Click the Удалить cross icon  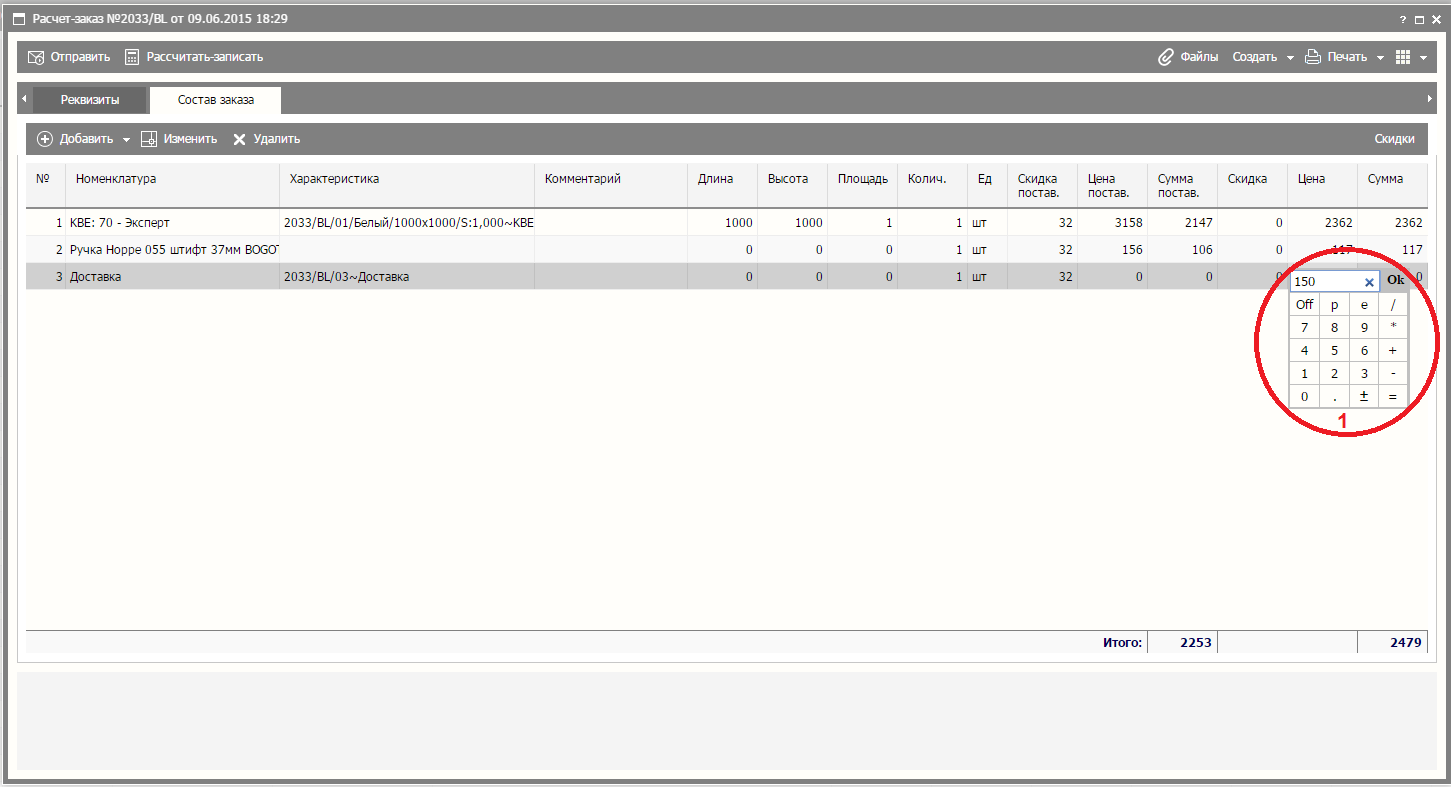pos(239,139)
